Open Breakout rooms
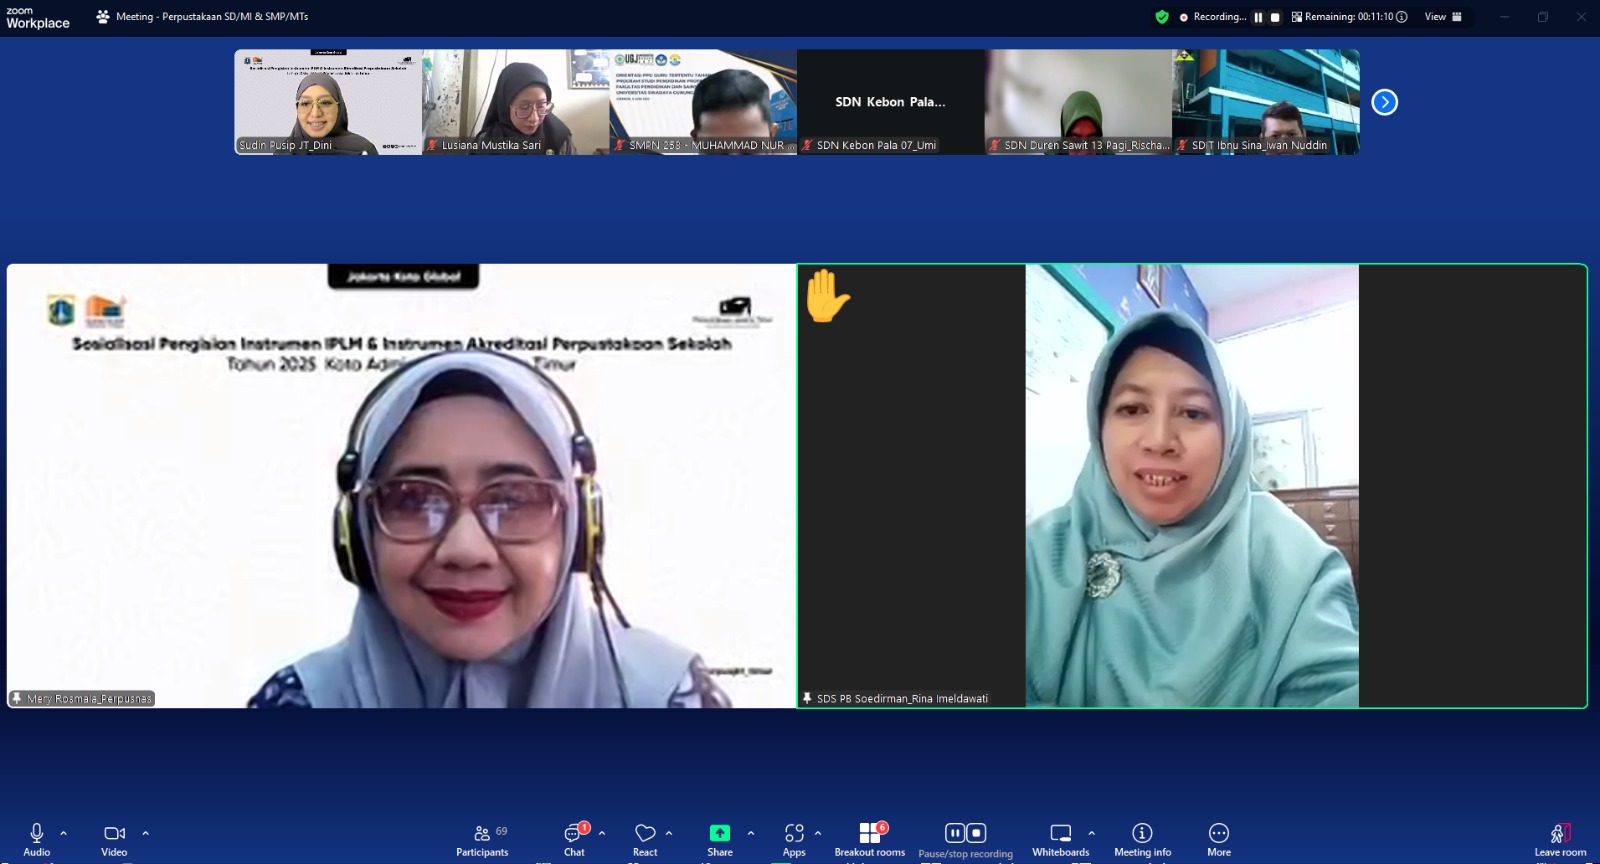The image size is (1600, 864). coord(870,839)
